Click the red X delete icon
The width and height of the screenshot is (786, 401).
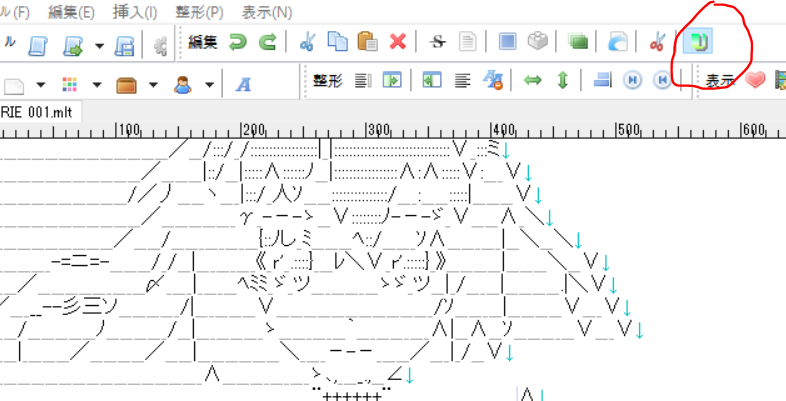[x=397, y=42]
